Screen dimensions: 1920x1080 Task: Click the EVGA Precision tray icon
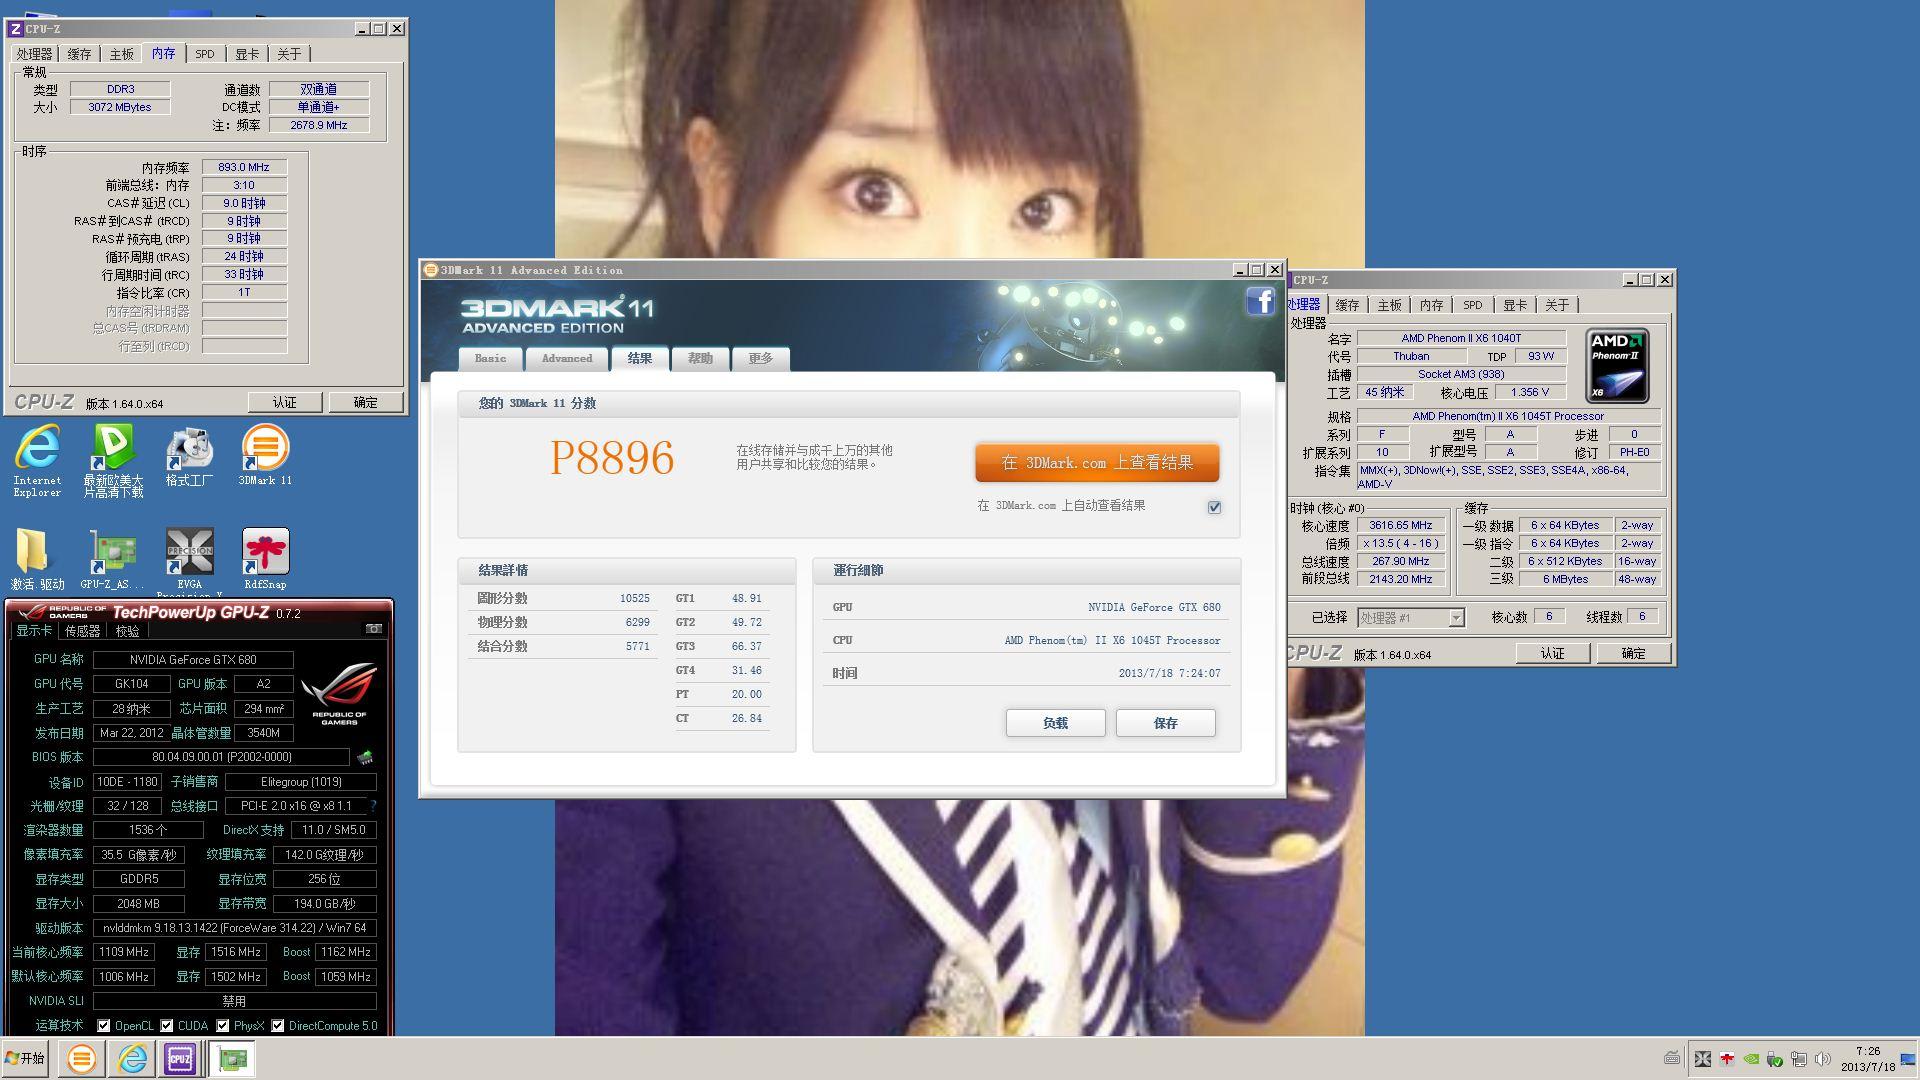[1702, 1059]
